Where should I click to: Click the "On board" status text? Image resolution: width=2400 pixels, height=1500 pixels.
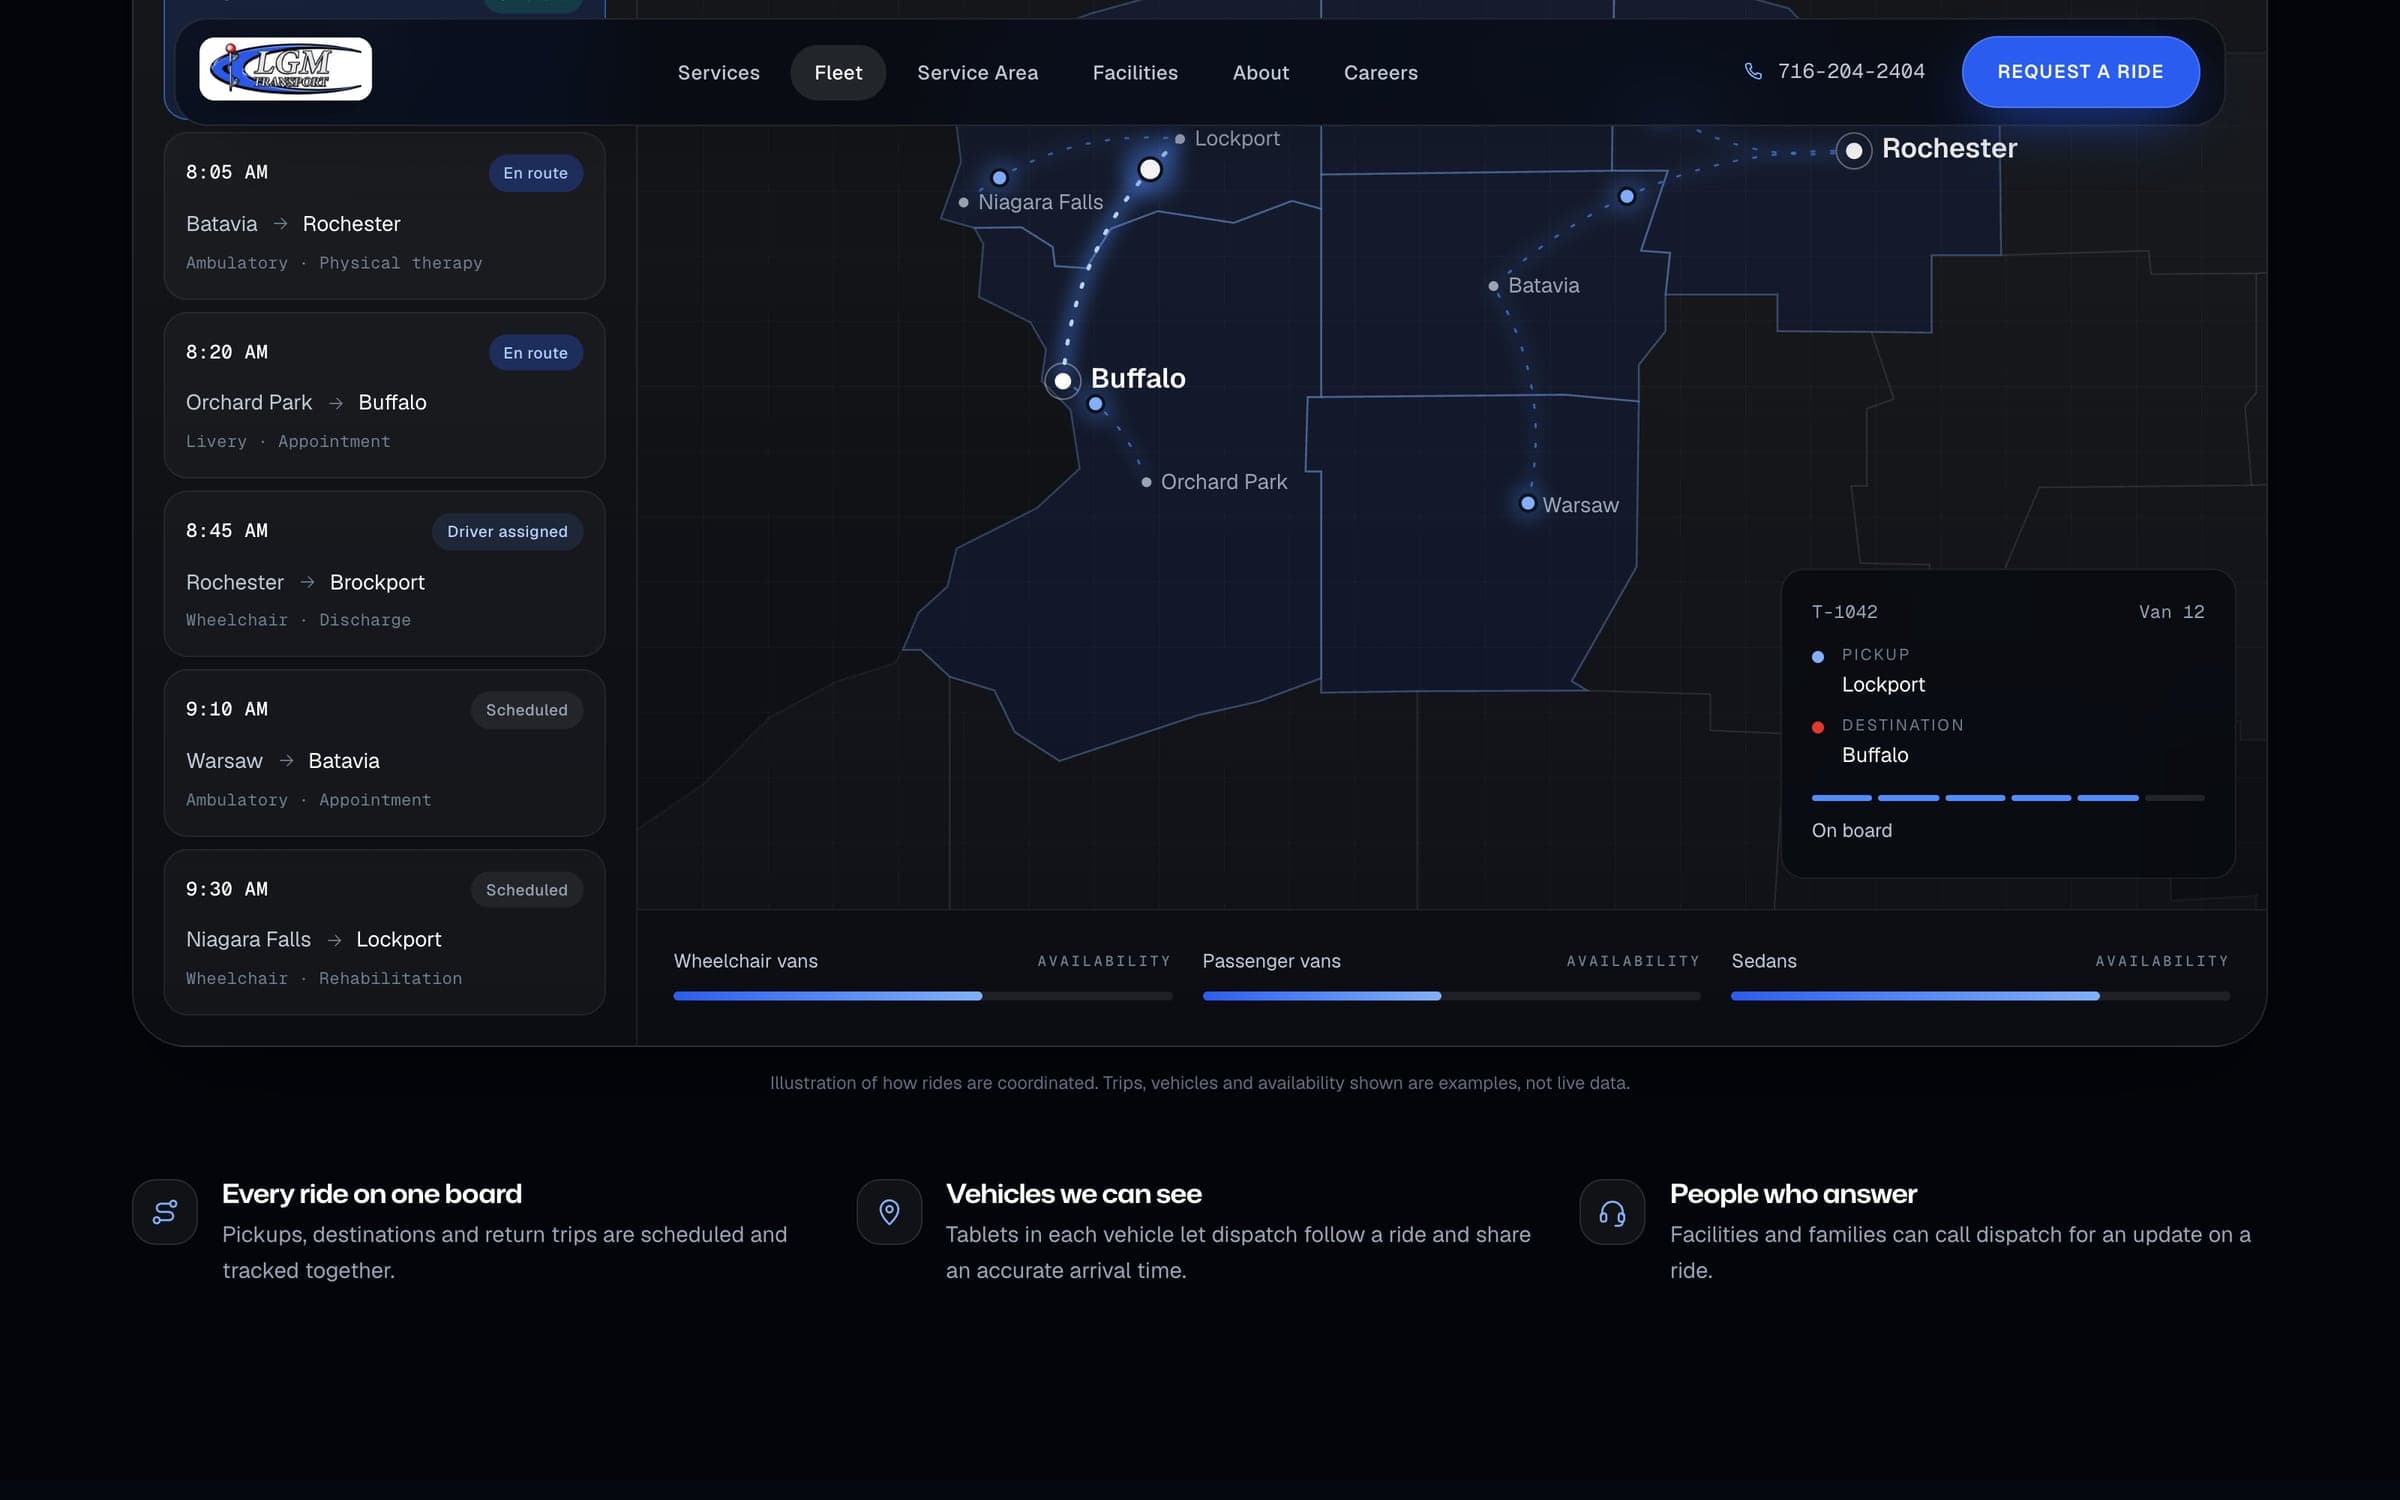tap(1852, 831)
